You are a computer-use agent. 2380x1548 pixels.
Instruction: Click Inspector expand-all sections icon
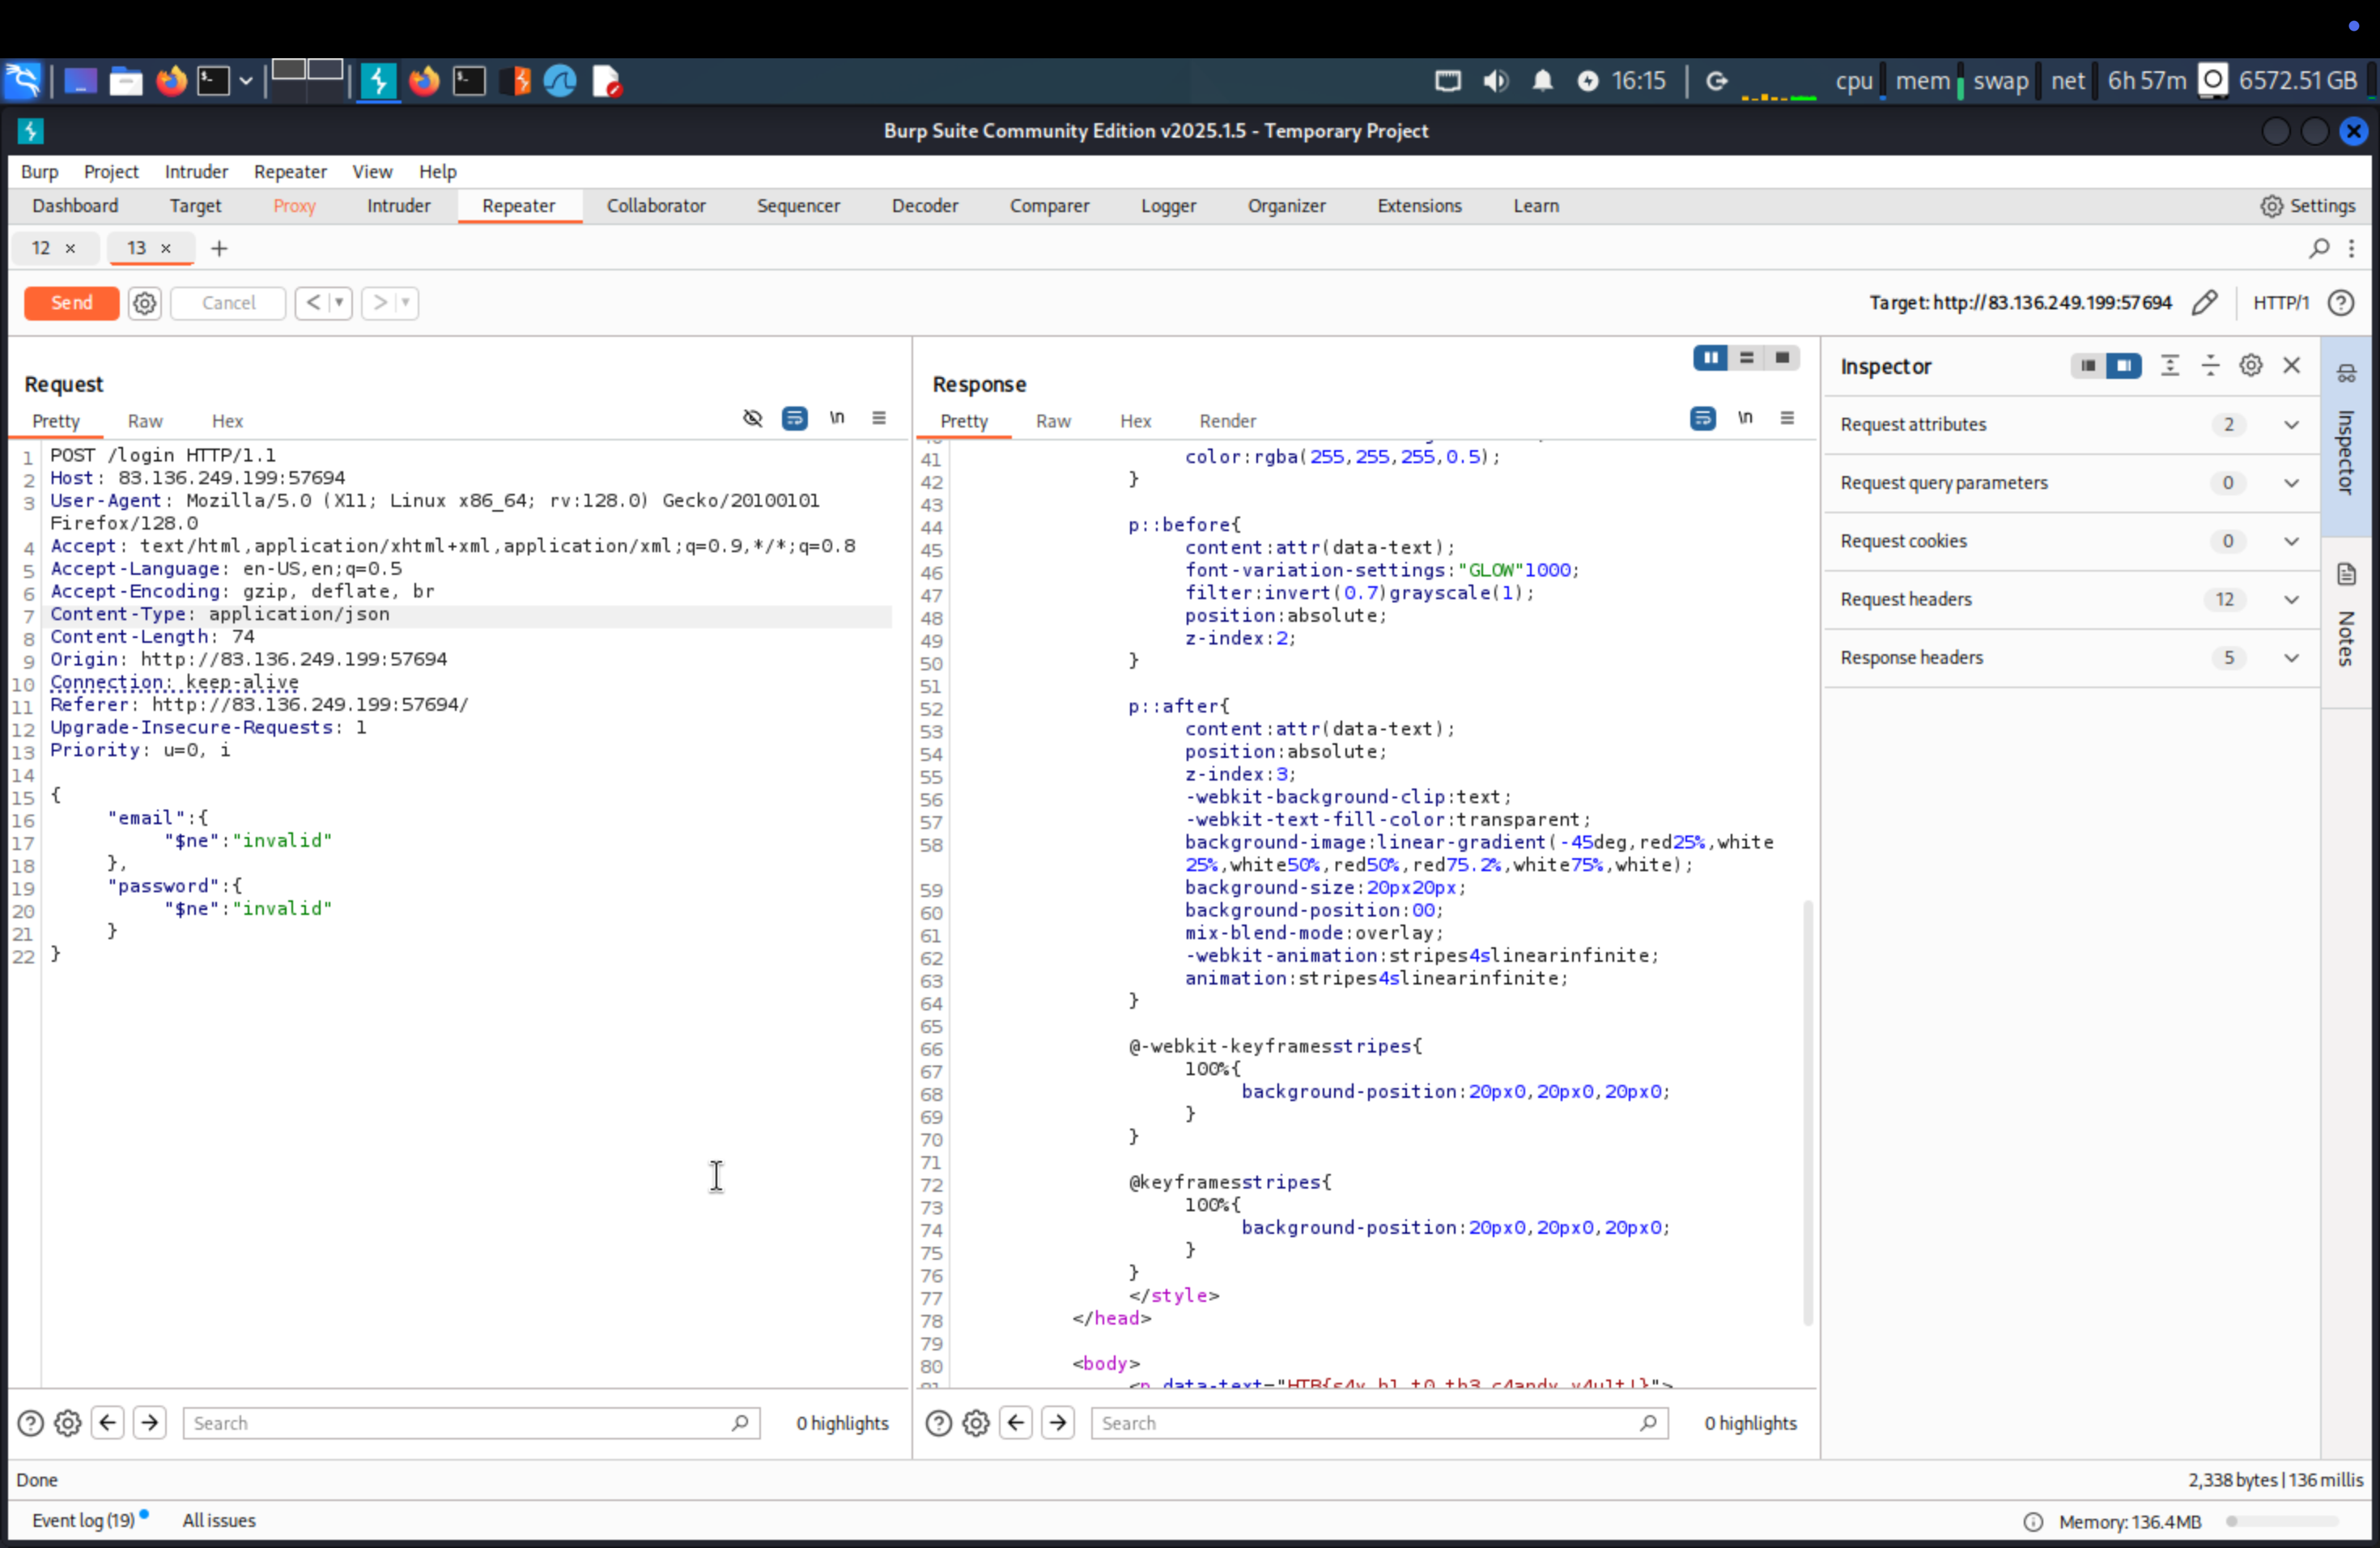(2170, 366)
